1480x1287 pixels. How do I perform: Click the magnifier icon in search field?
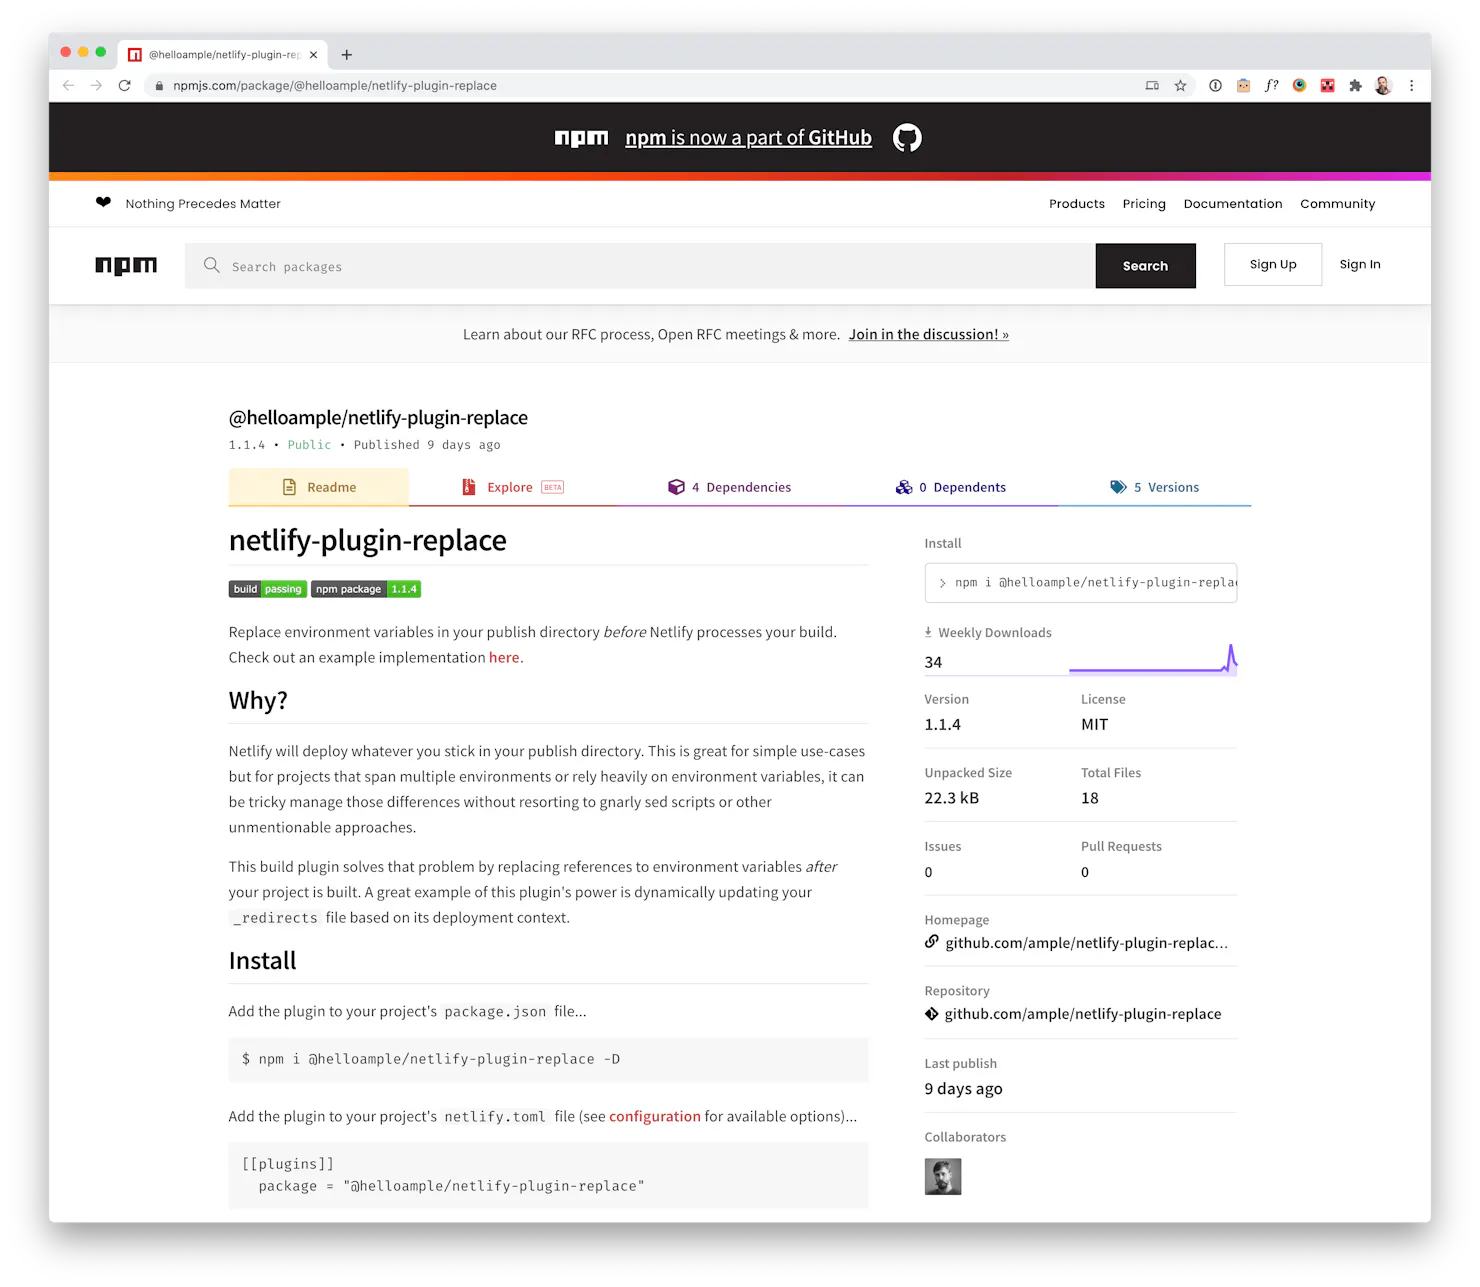click(211, 265)
